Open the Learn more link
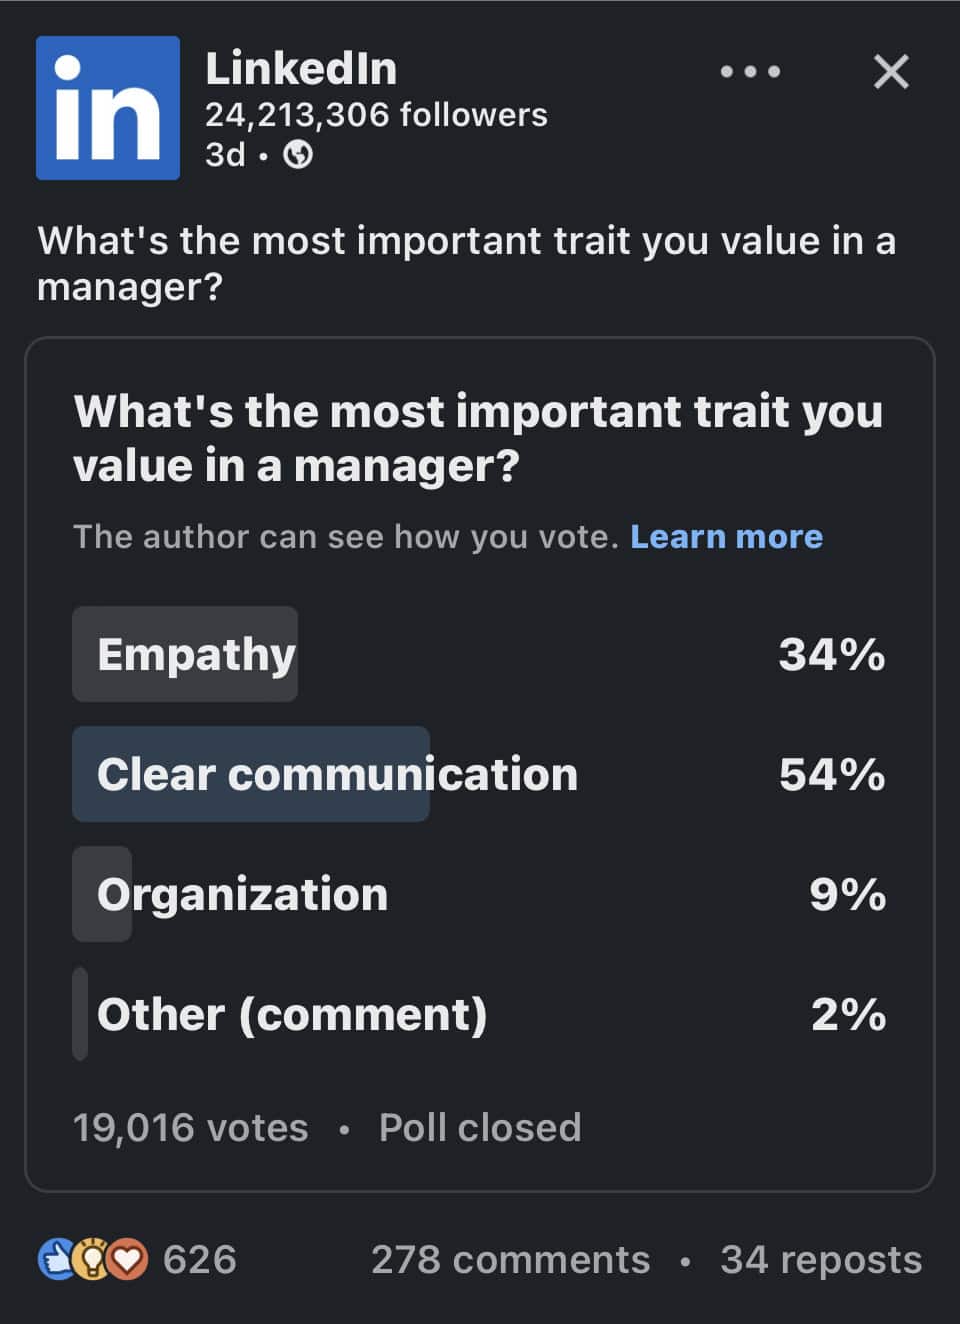The height and width of the screenshot is (1324, 960). click(726, 537)
